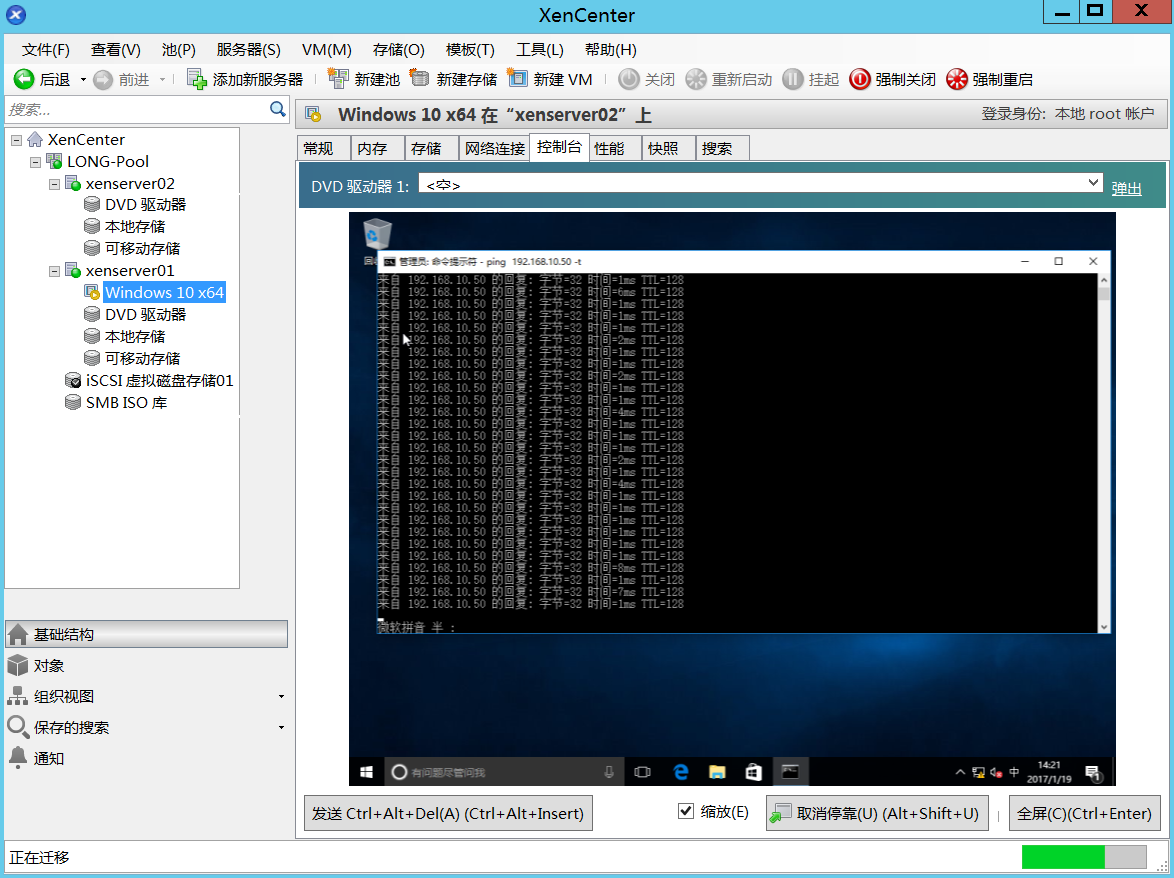Open the VM Start button in console
Viewport: 1174px width, 878px height.
click(x=366, y=772)
